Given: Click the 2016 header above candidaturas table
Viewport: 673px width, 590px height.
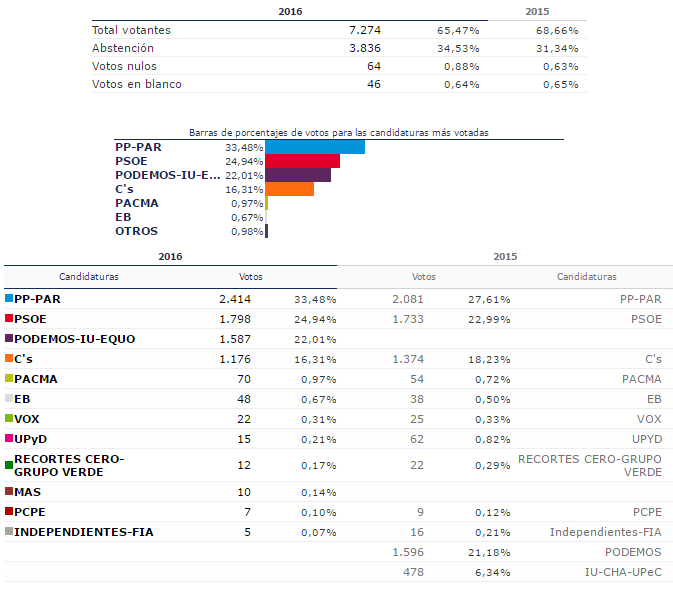Looking at the screenshot, I should pos(170,257).
